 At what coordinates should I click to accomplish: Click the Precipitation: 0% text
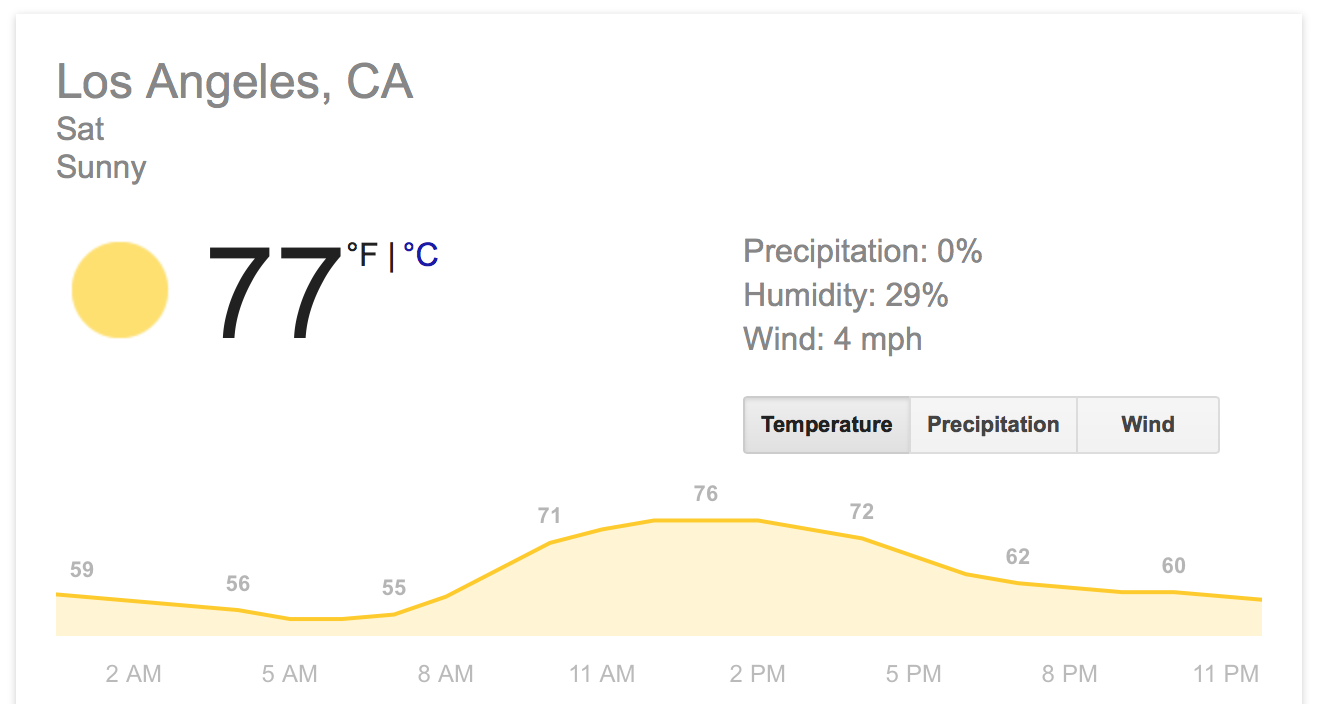click(862, 251)
